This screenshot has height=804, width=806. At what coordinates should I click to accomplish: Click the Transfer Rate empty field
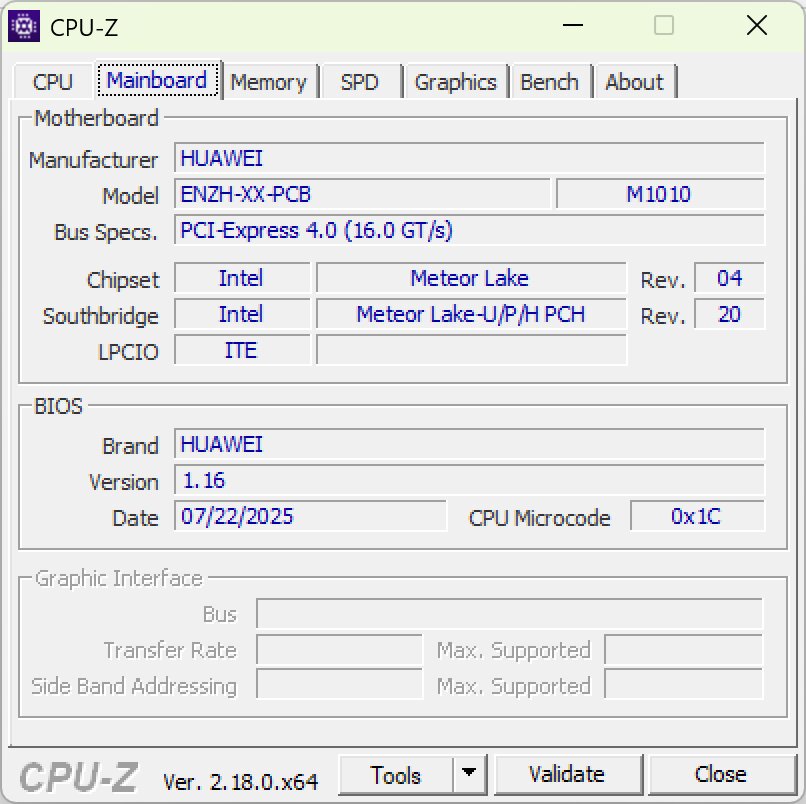pos(339,650)
